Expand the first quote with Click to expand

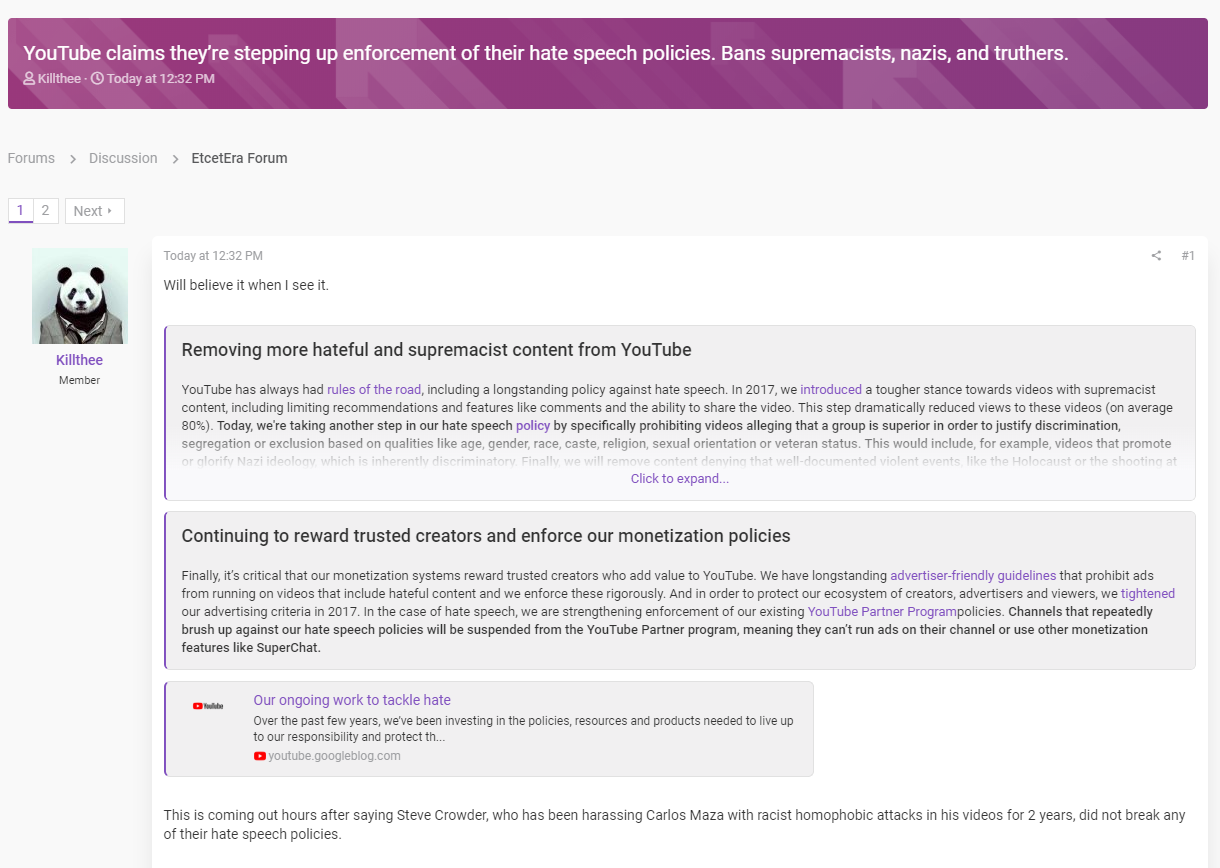pyautogui.click(x=680, y=479)
